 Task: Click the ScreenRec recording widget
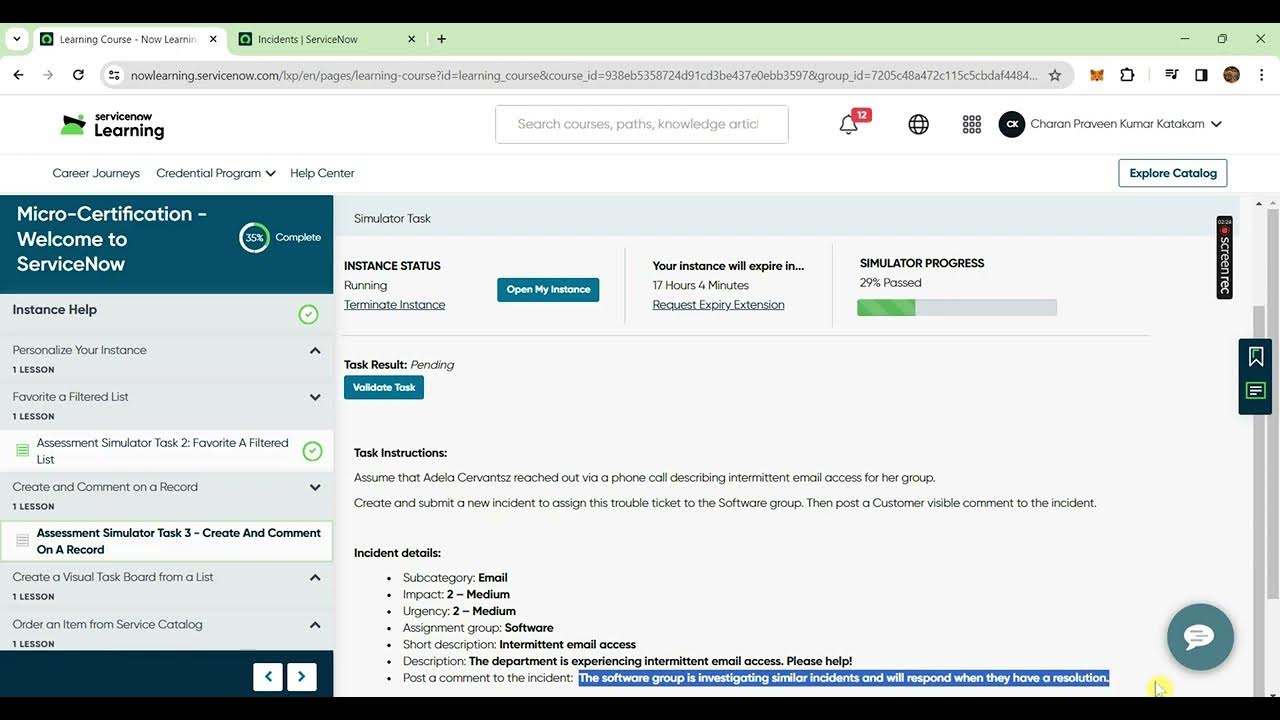point(1224,257)
